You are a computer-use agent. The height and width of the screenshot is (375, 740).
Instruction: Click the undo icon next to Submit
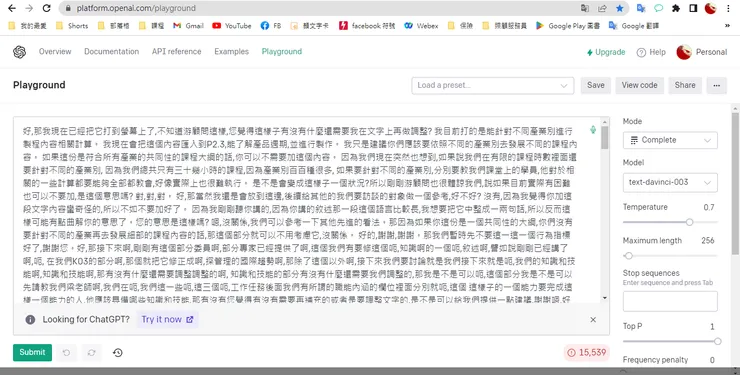67,352
